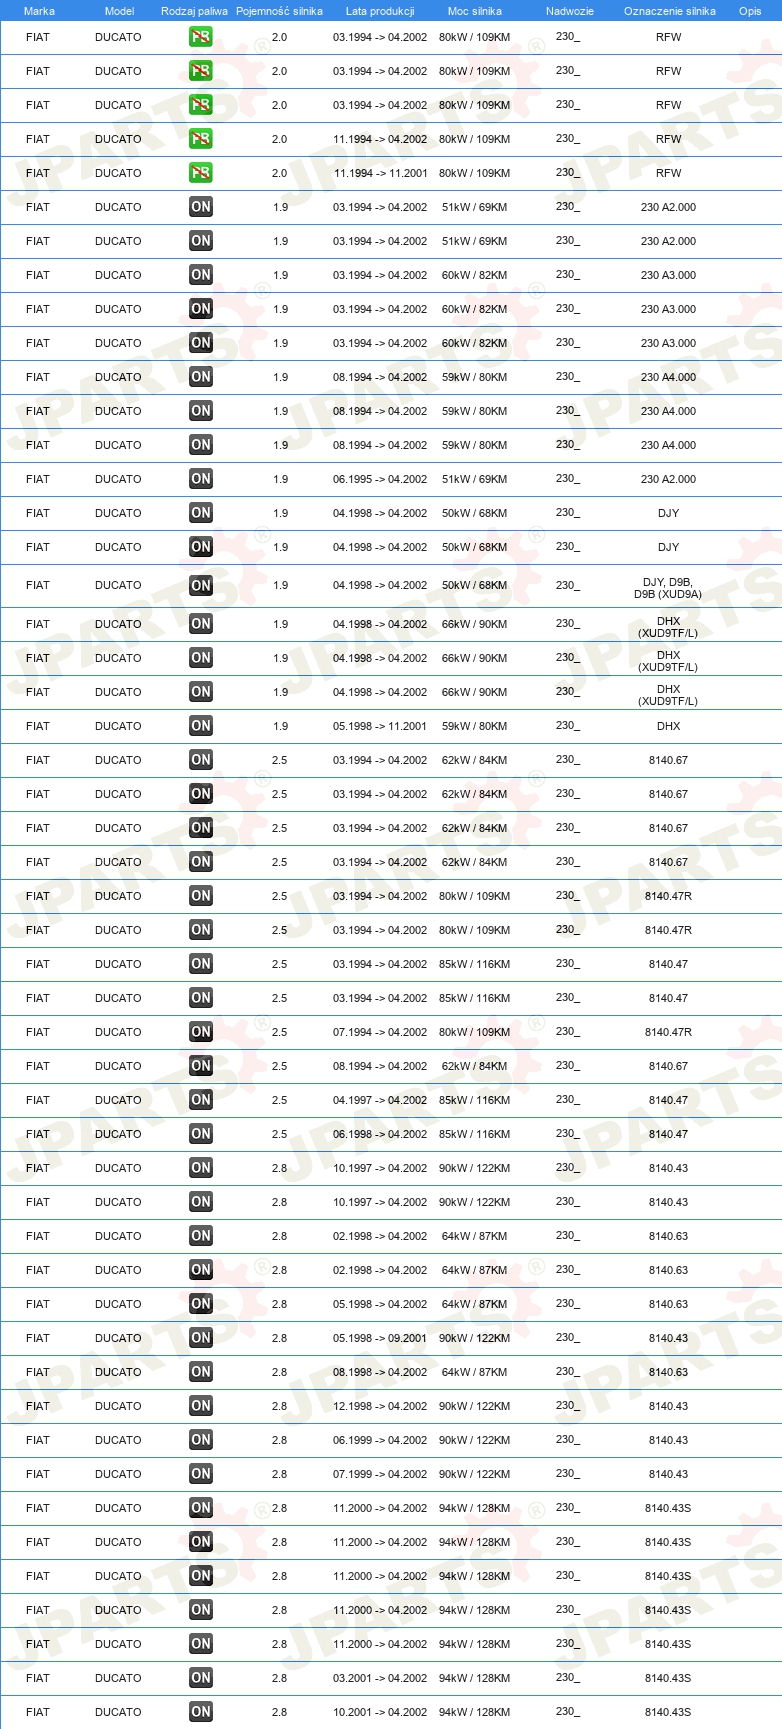Select date cell 12.1998 -> 04.2002

[x=380, y=1406]
